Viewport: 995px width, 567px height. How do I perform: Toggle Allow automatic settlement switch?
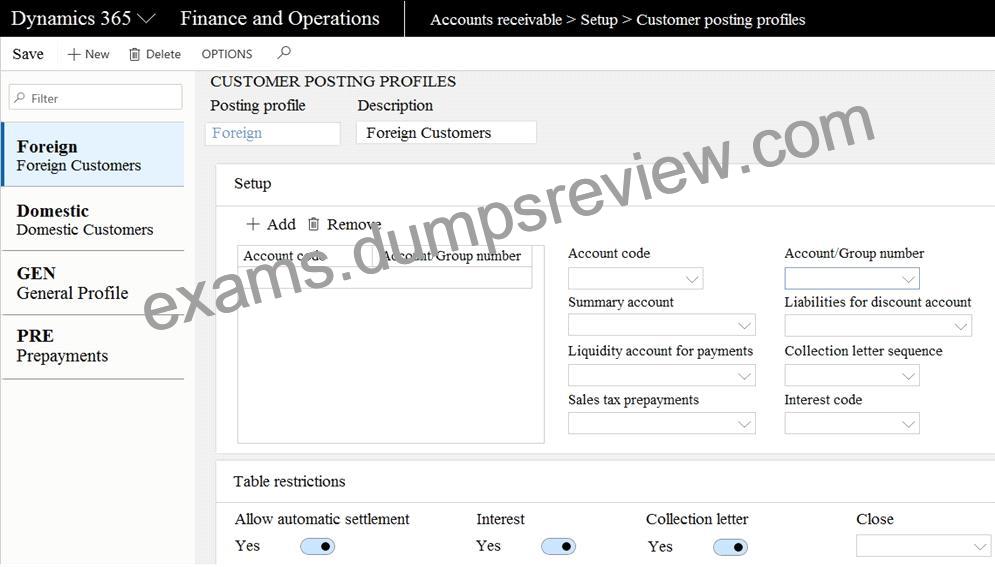pos(317,546)
